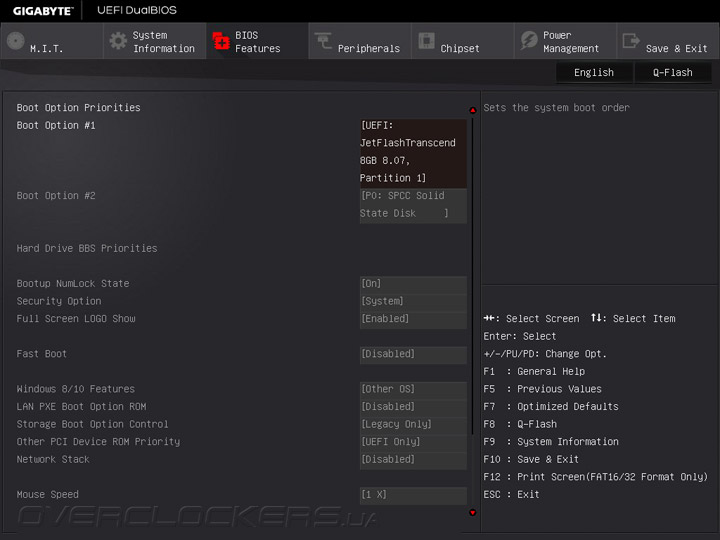Click the 'F9 : System Information' help line
720x540 pixels.
tap(551, 442)
